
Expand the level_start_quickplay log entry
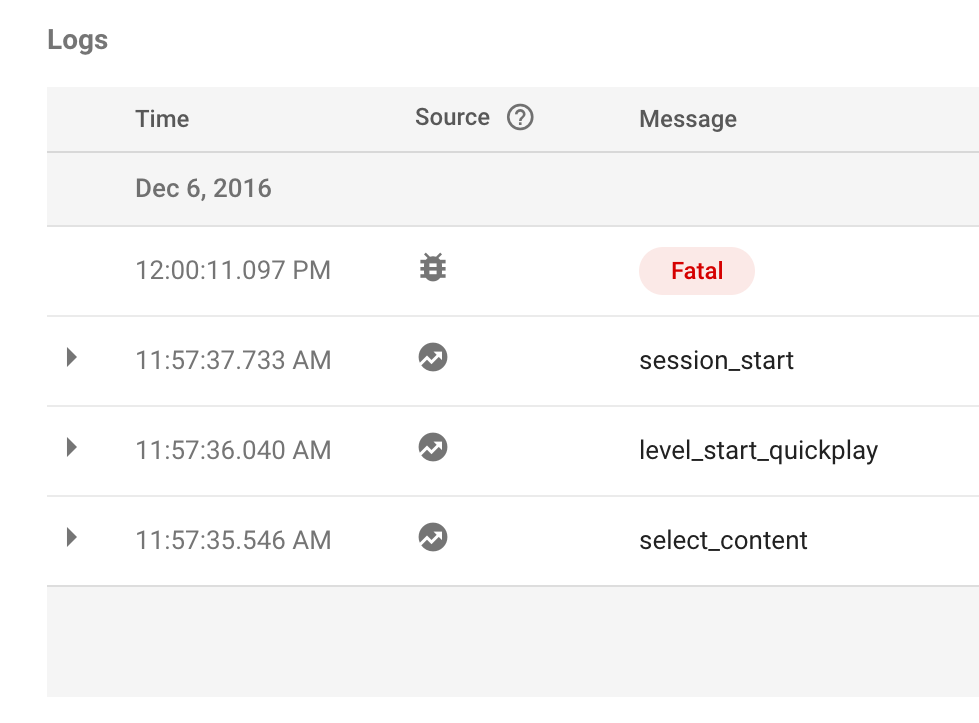pos(71,448)
